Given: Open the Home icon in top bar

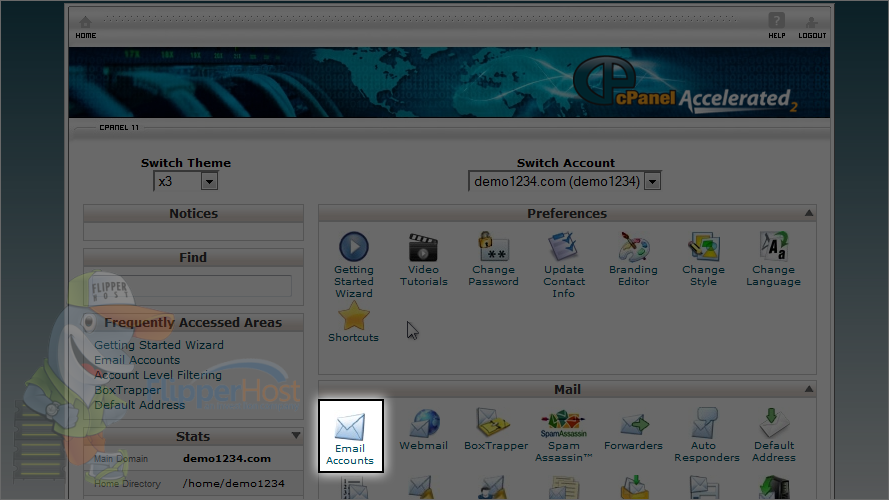Looking at the screenshot, I should (86, 27).
